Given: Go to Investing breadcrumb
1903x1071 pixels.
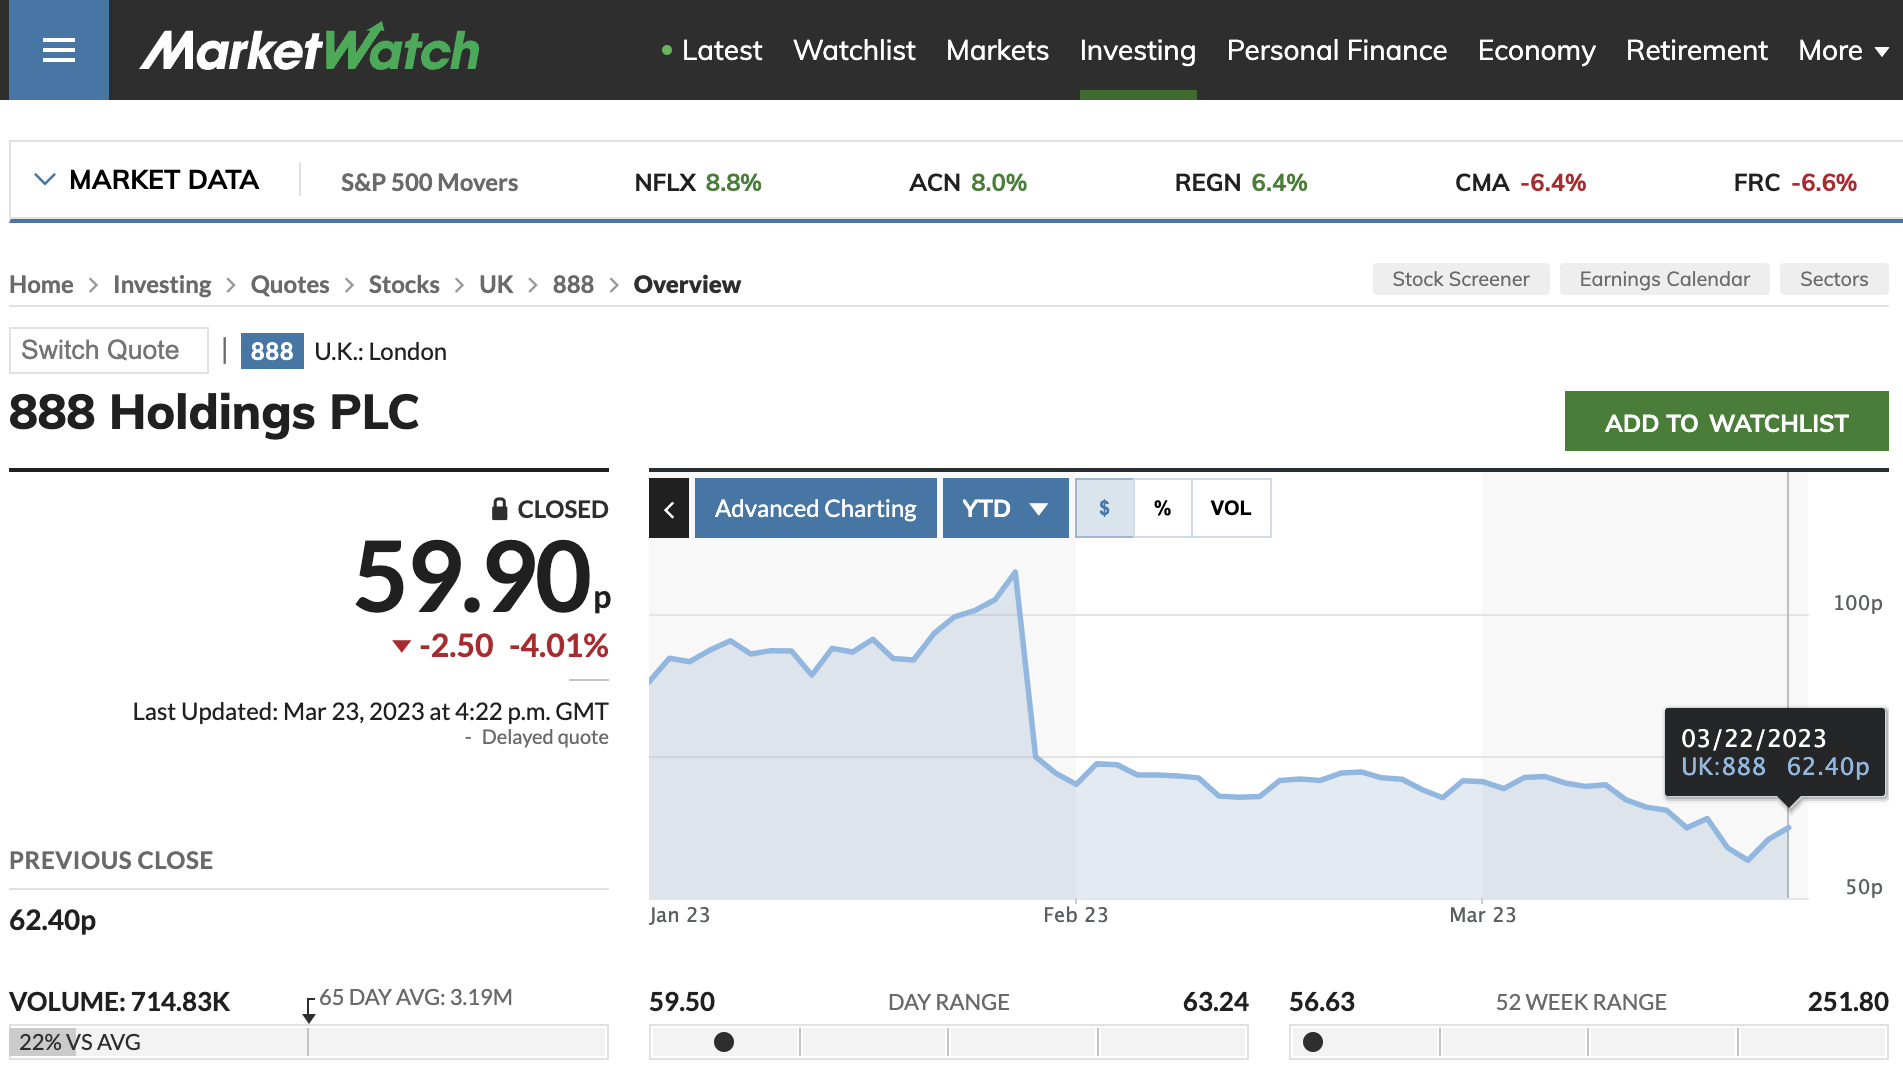Looking at the screenshot, I should coord(162,285).
